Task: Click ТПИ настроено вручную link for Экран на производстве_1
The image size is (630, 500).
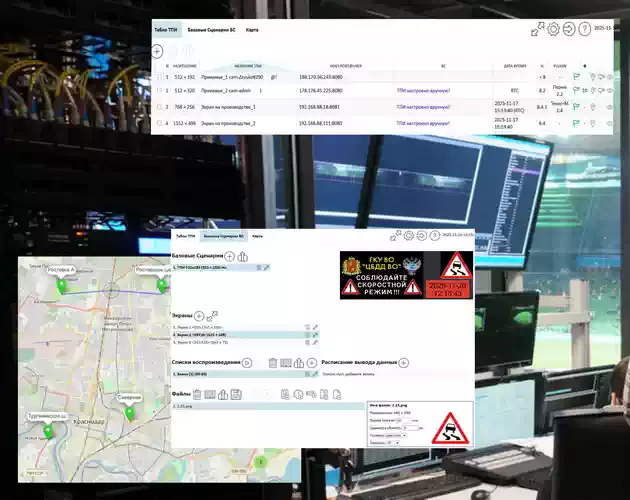Action: click(420, 106)
